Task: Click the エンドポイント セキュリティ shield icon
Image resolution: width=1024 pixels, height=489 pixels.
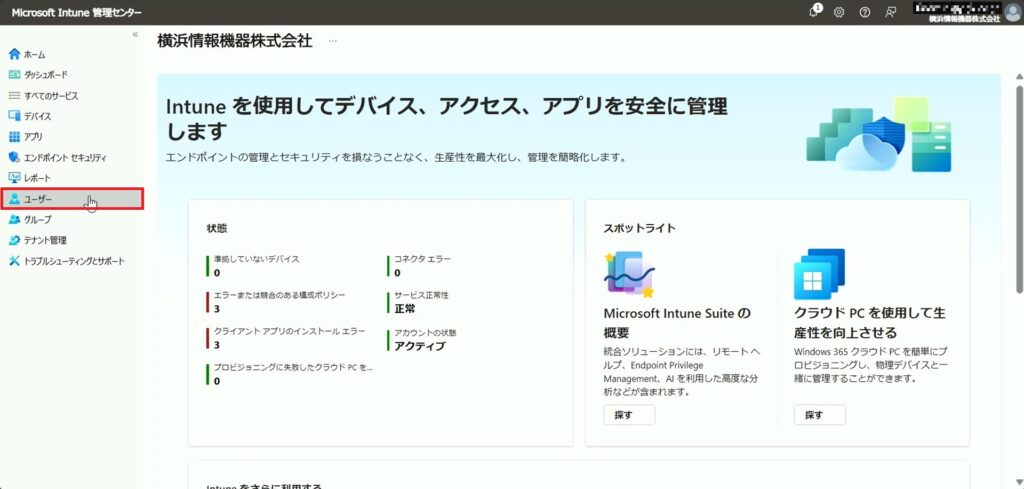Action: click(14, 157)
